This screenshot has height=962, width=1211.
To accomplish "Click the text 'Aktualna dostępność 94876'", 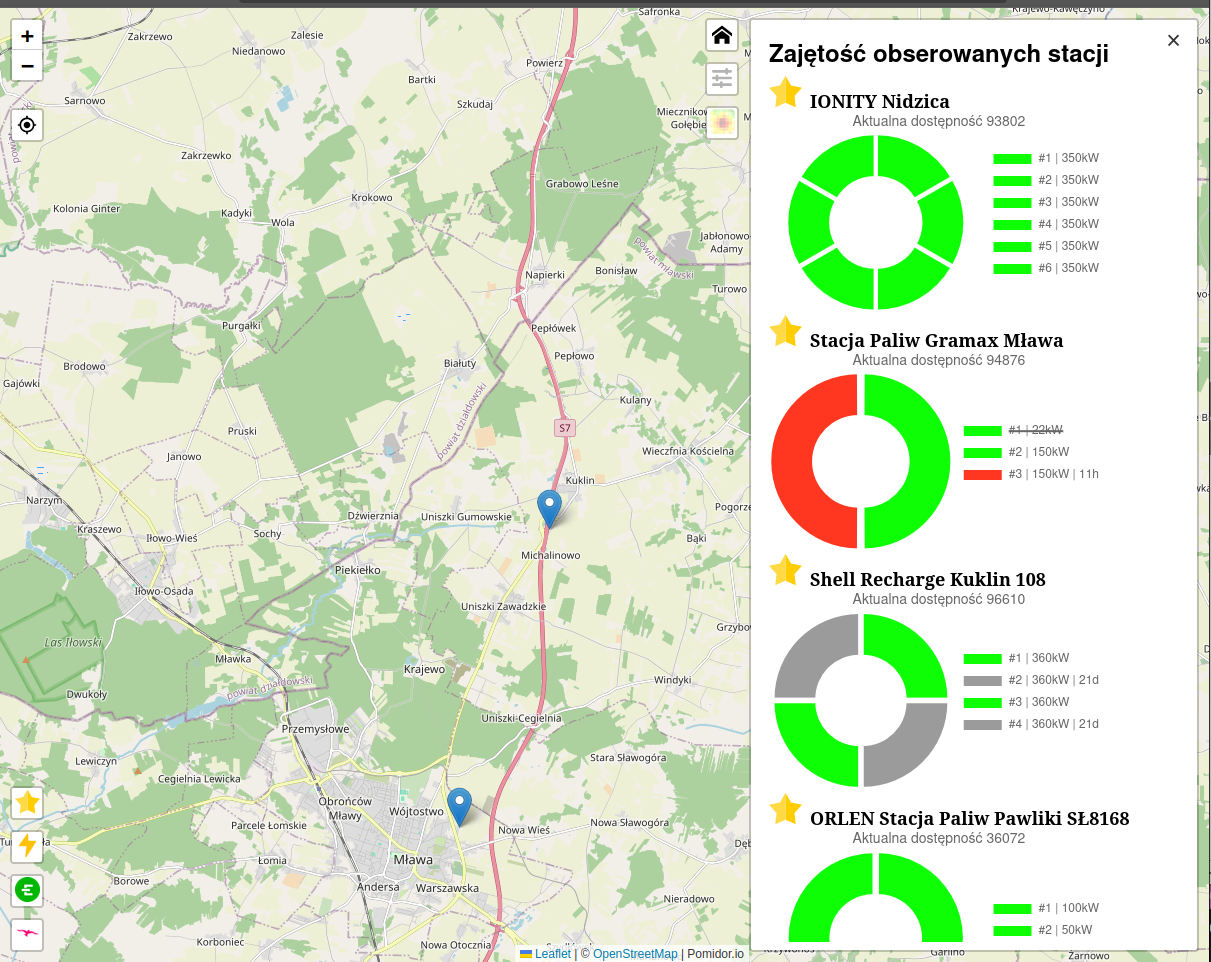I will click(x=939, y=360).
